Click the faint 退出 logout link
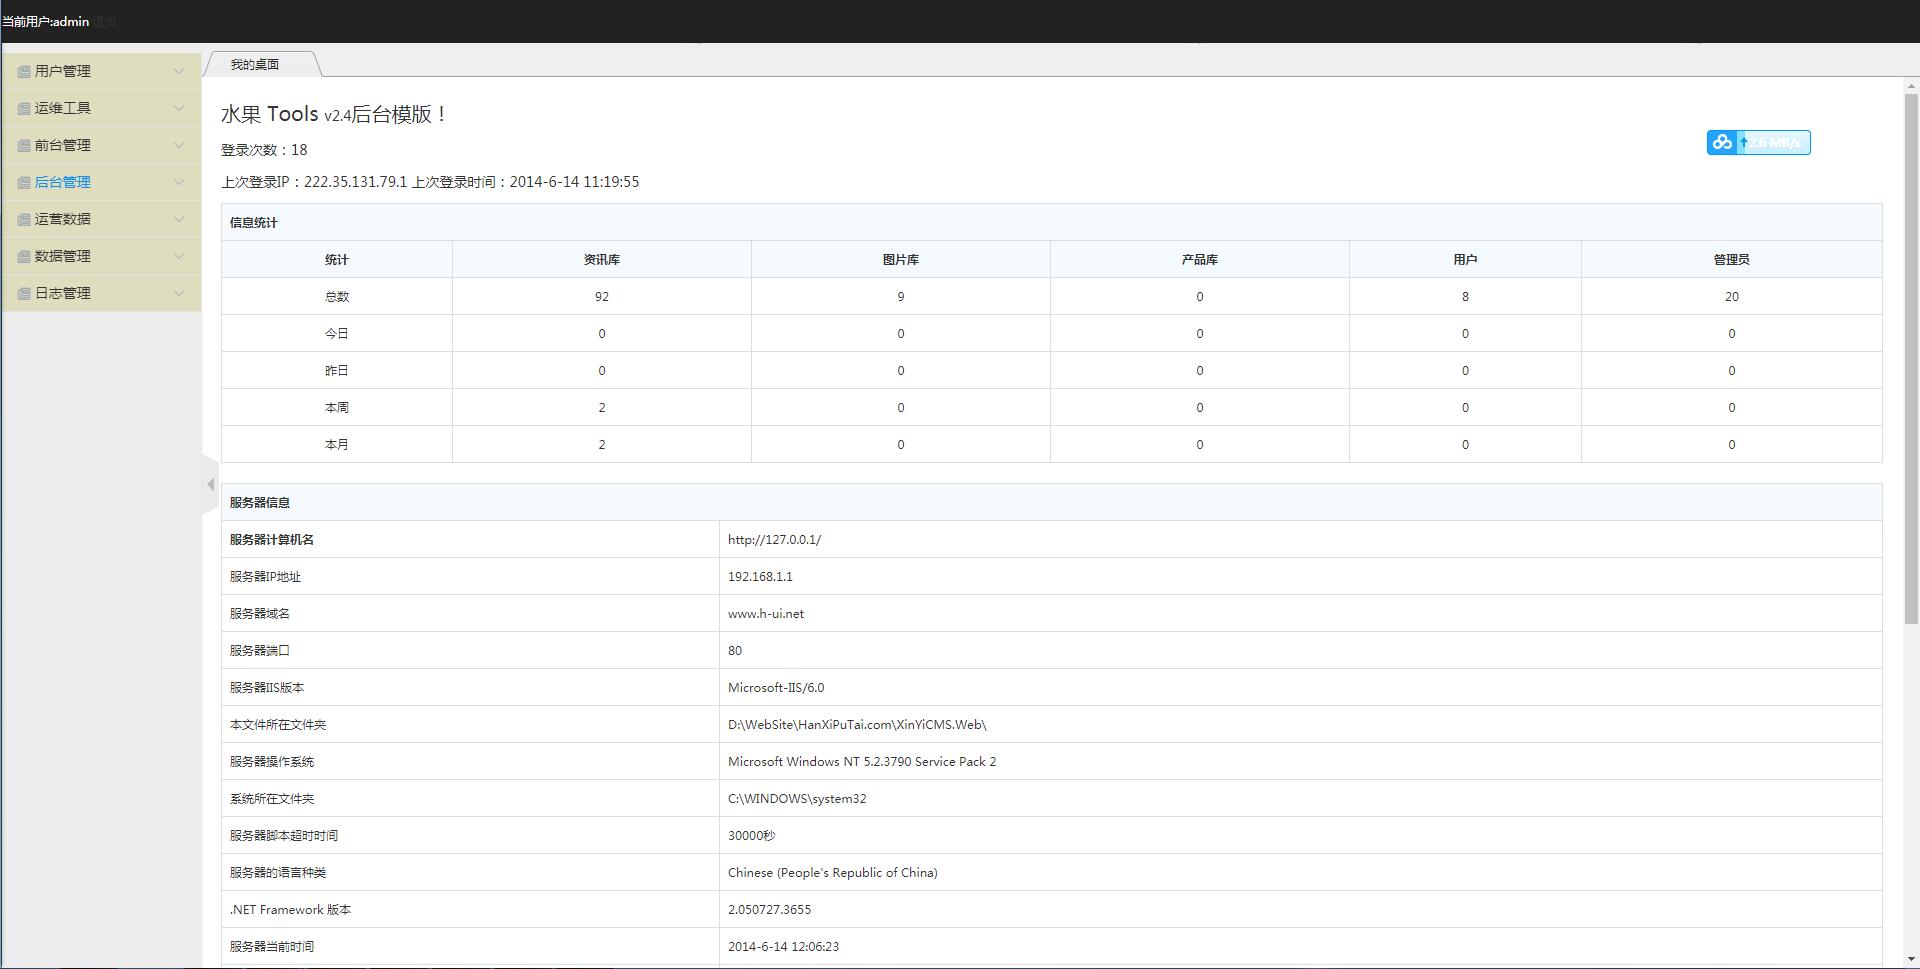Viewport: 1920px width, 969px height. click(x=105, y=22)
